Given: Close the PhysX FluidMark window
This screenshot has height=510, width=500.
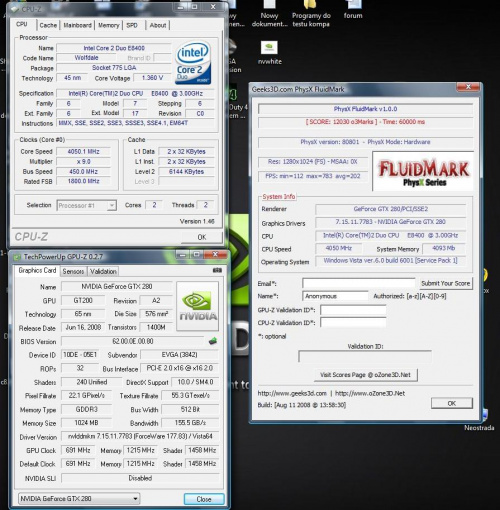Looking at the screenshot, I should (468, 87).
